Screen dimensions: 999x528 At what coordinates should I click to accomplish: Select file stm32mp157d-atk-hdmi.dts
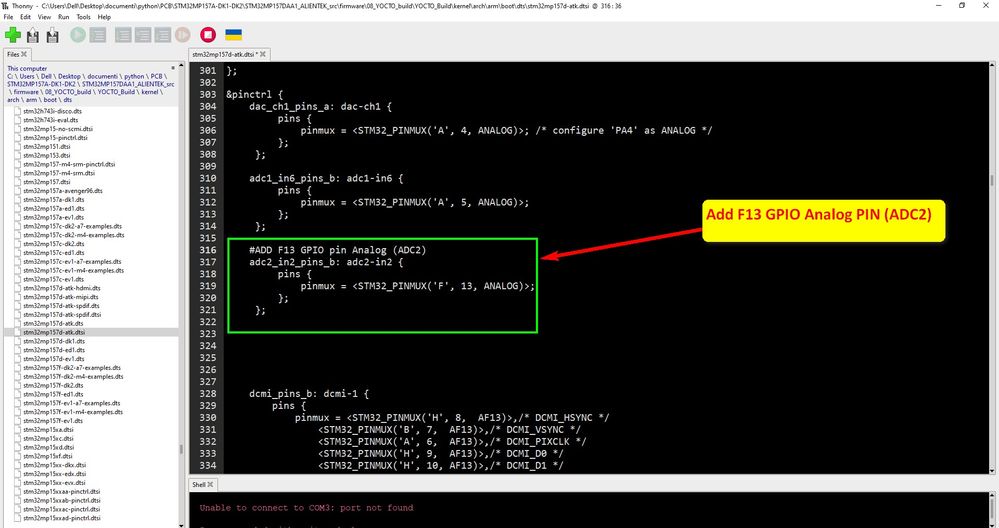61,288
